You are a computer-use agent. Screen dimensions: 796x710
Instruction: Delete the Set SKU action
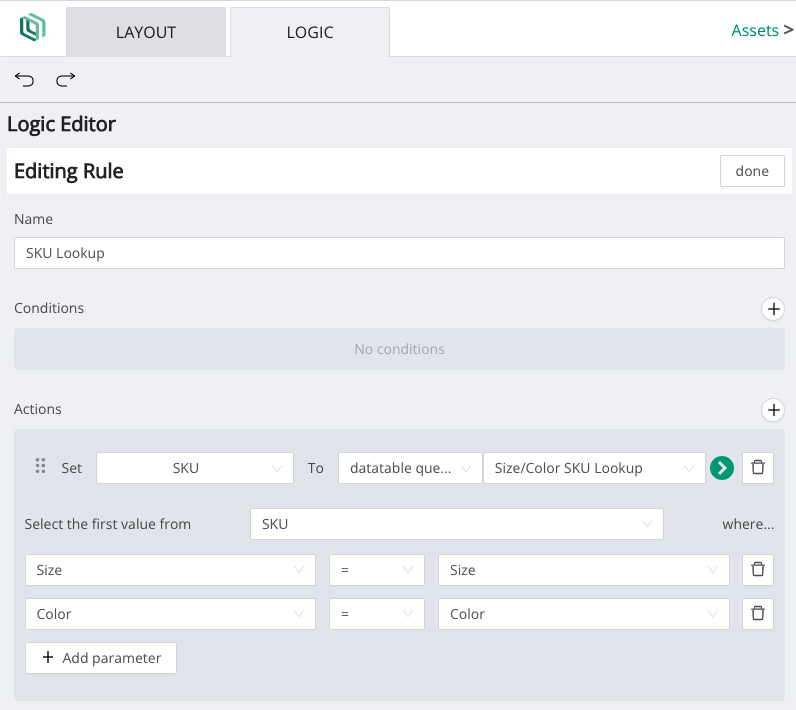pos(758,468)
